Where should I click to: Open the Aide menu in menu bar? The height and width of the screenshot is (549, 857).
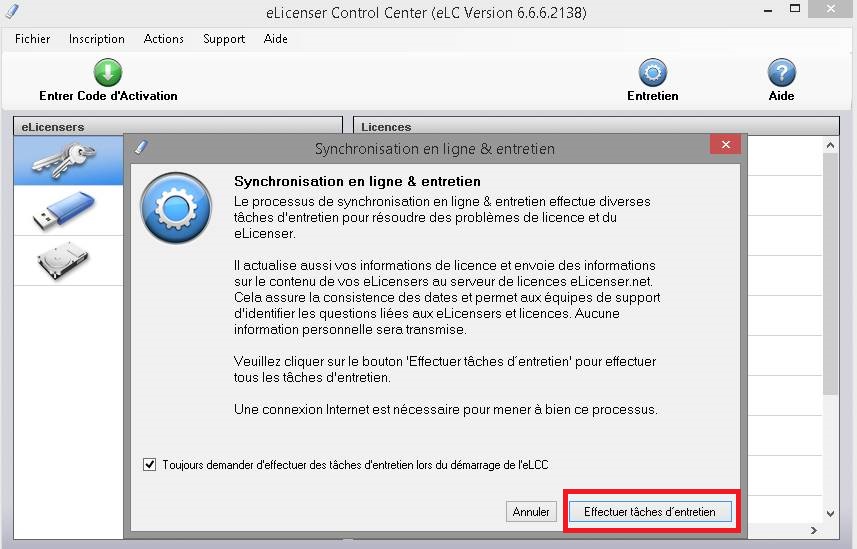(x=275, y=39)
